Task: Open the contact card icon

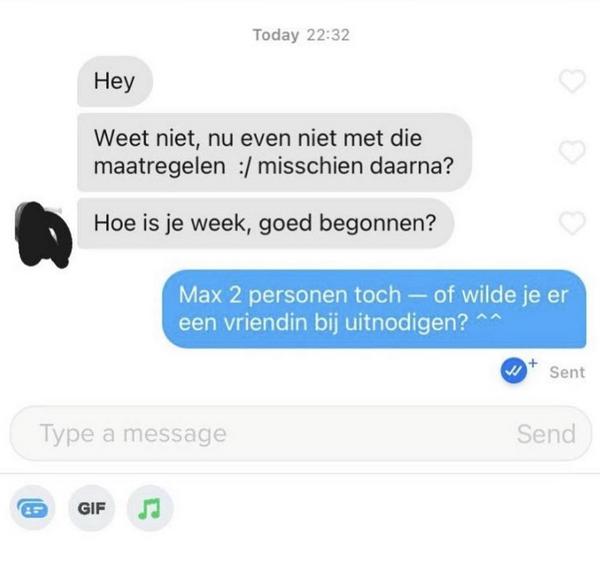Action: tap(33, 509)
